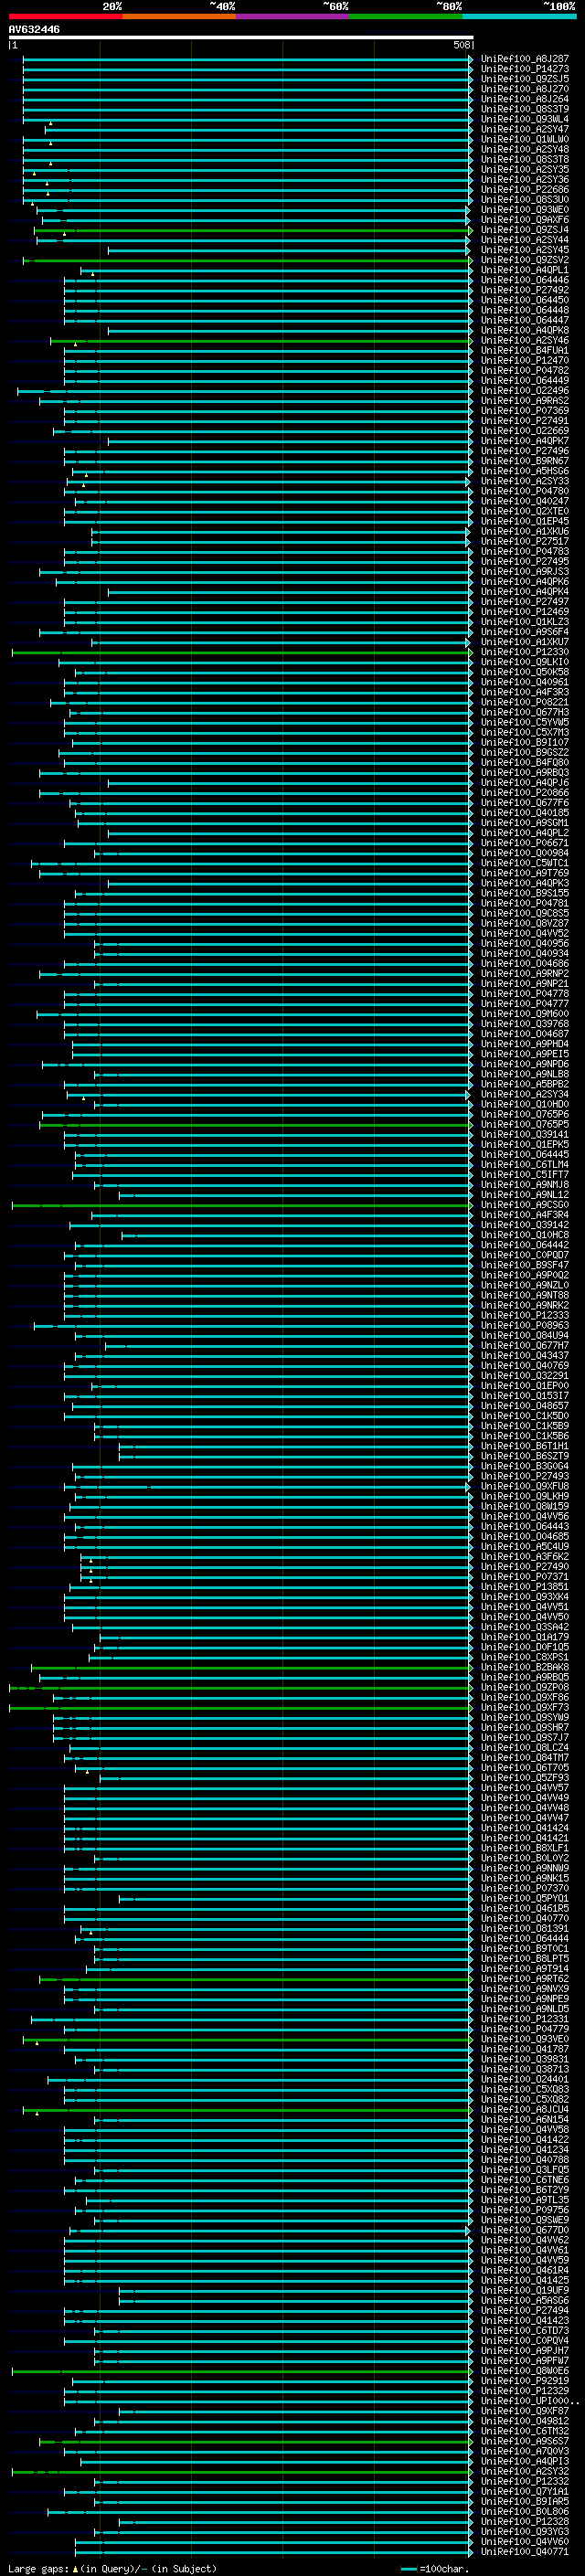This screenshot has height=2576, width=585.
Task: Select the UniRef100_A2SY46 label
Action: click(x=524, y=340)
